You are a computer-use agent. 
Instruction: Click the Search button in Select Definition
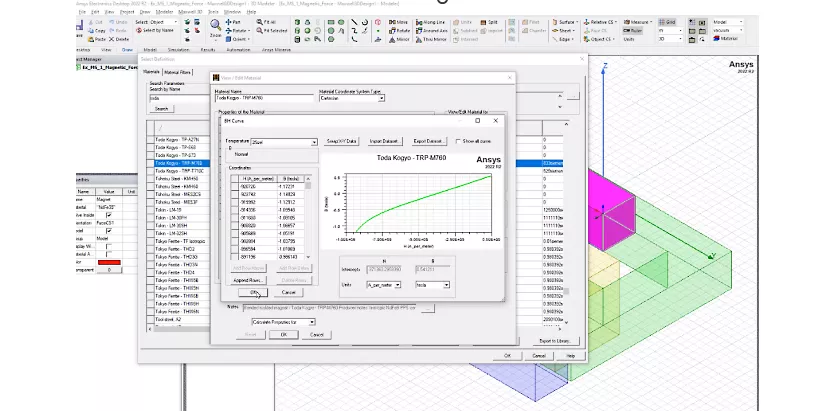tap(161, 109)
